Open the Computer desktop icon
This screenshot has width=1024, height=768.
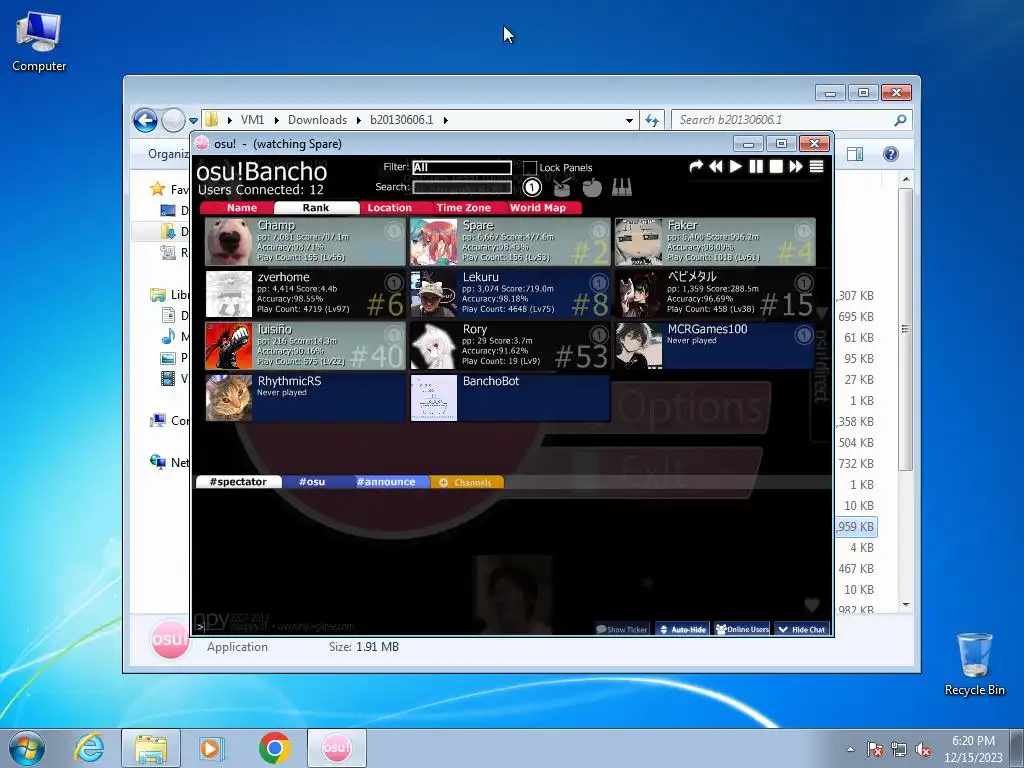pyautogui.click(x=39, y=40)
